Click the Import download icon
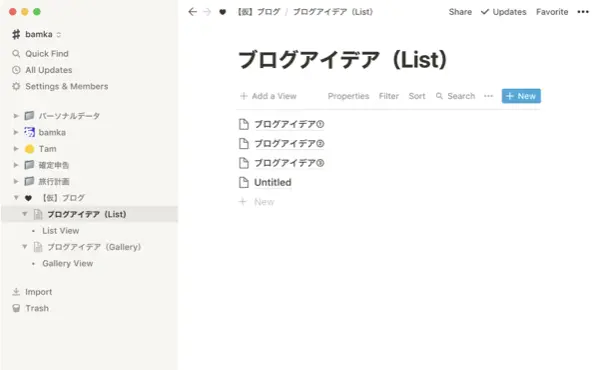This screenshot has height=370, width=600. 16,292
